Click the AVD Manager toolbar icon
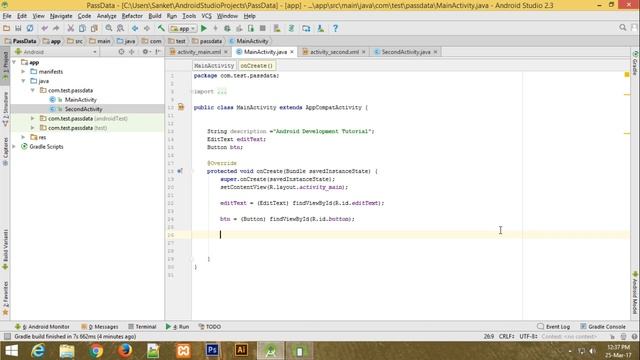The height and width of the screenshot is (360, 640). point(277,28)
